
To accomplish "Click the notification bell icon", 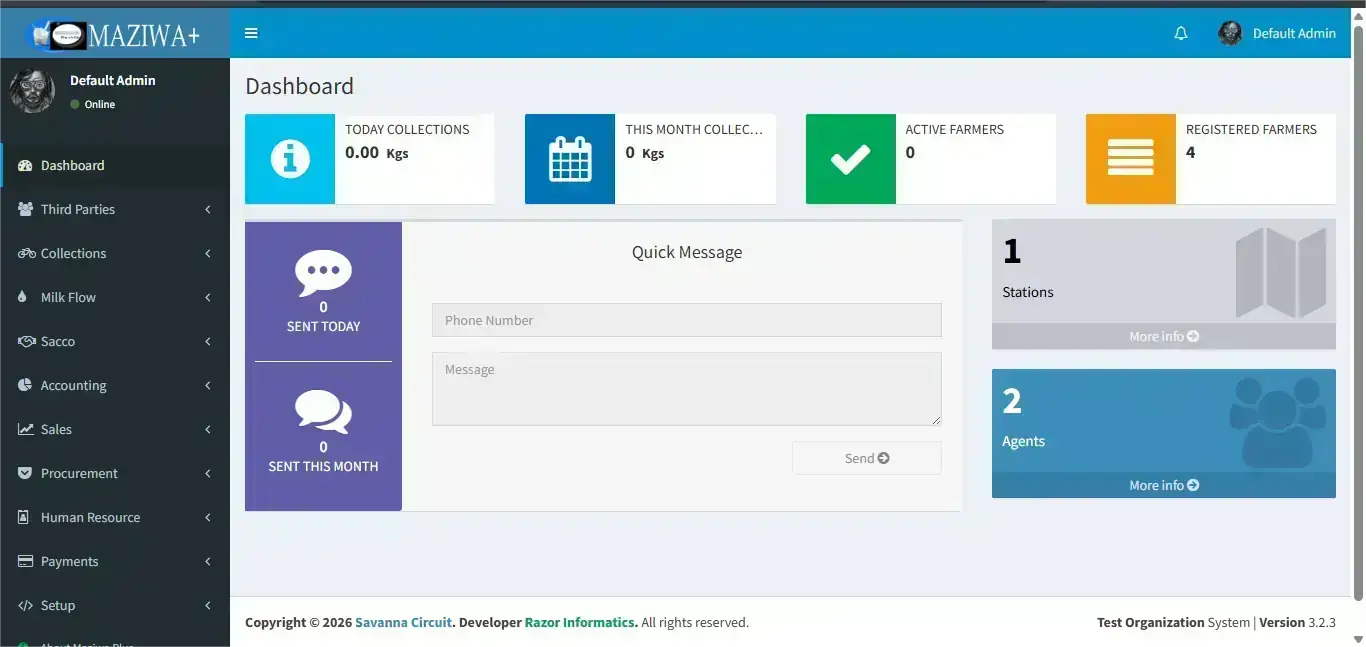I will 1181,33.
